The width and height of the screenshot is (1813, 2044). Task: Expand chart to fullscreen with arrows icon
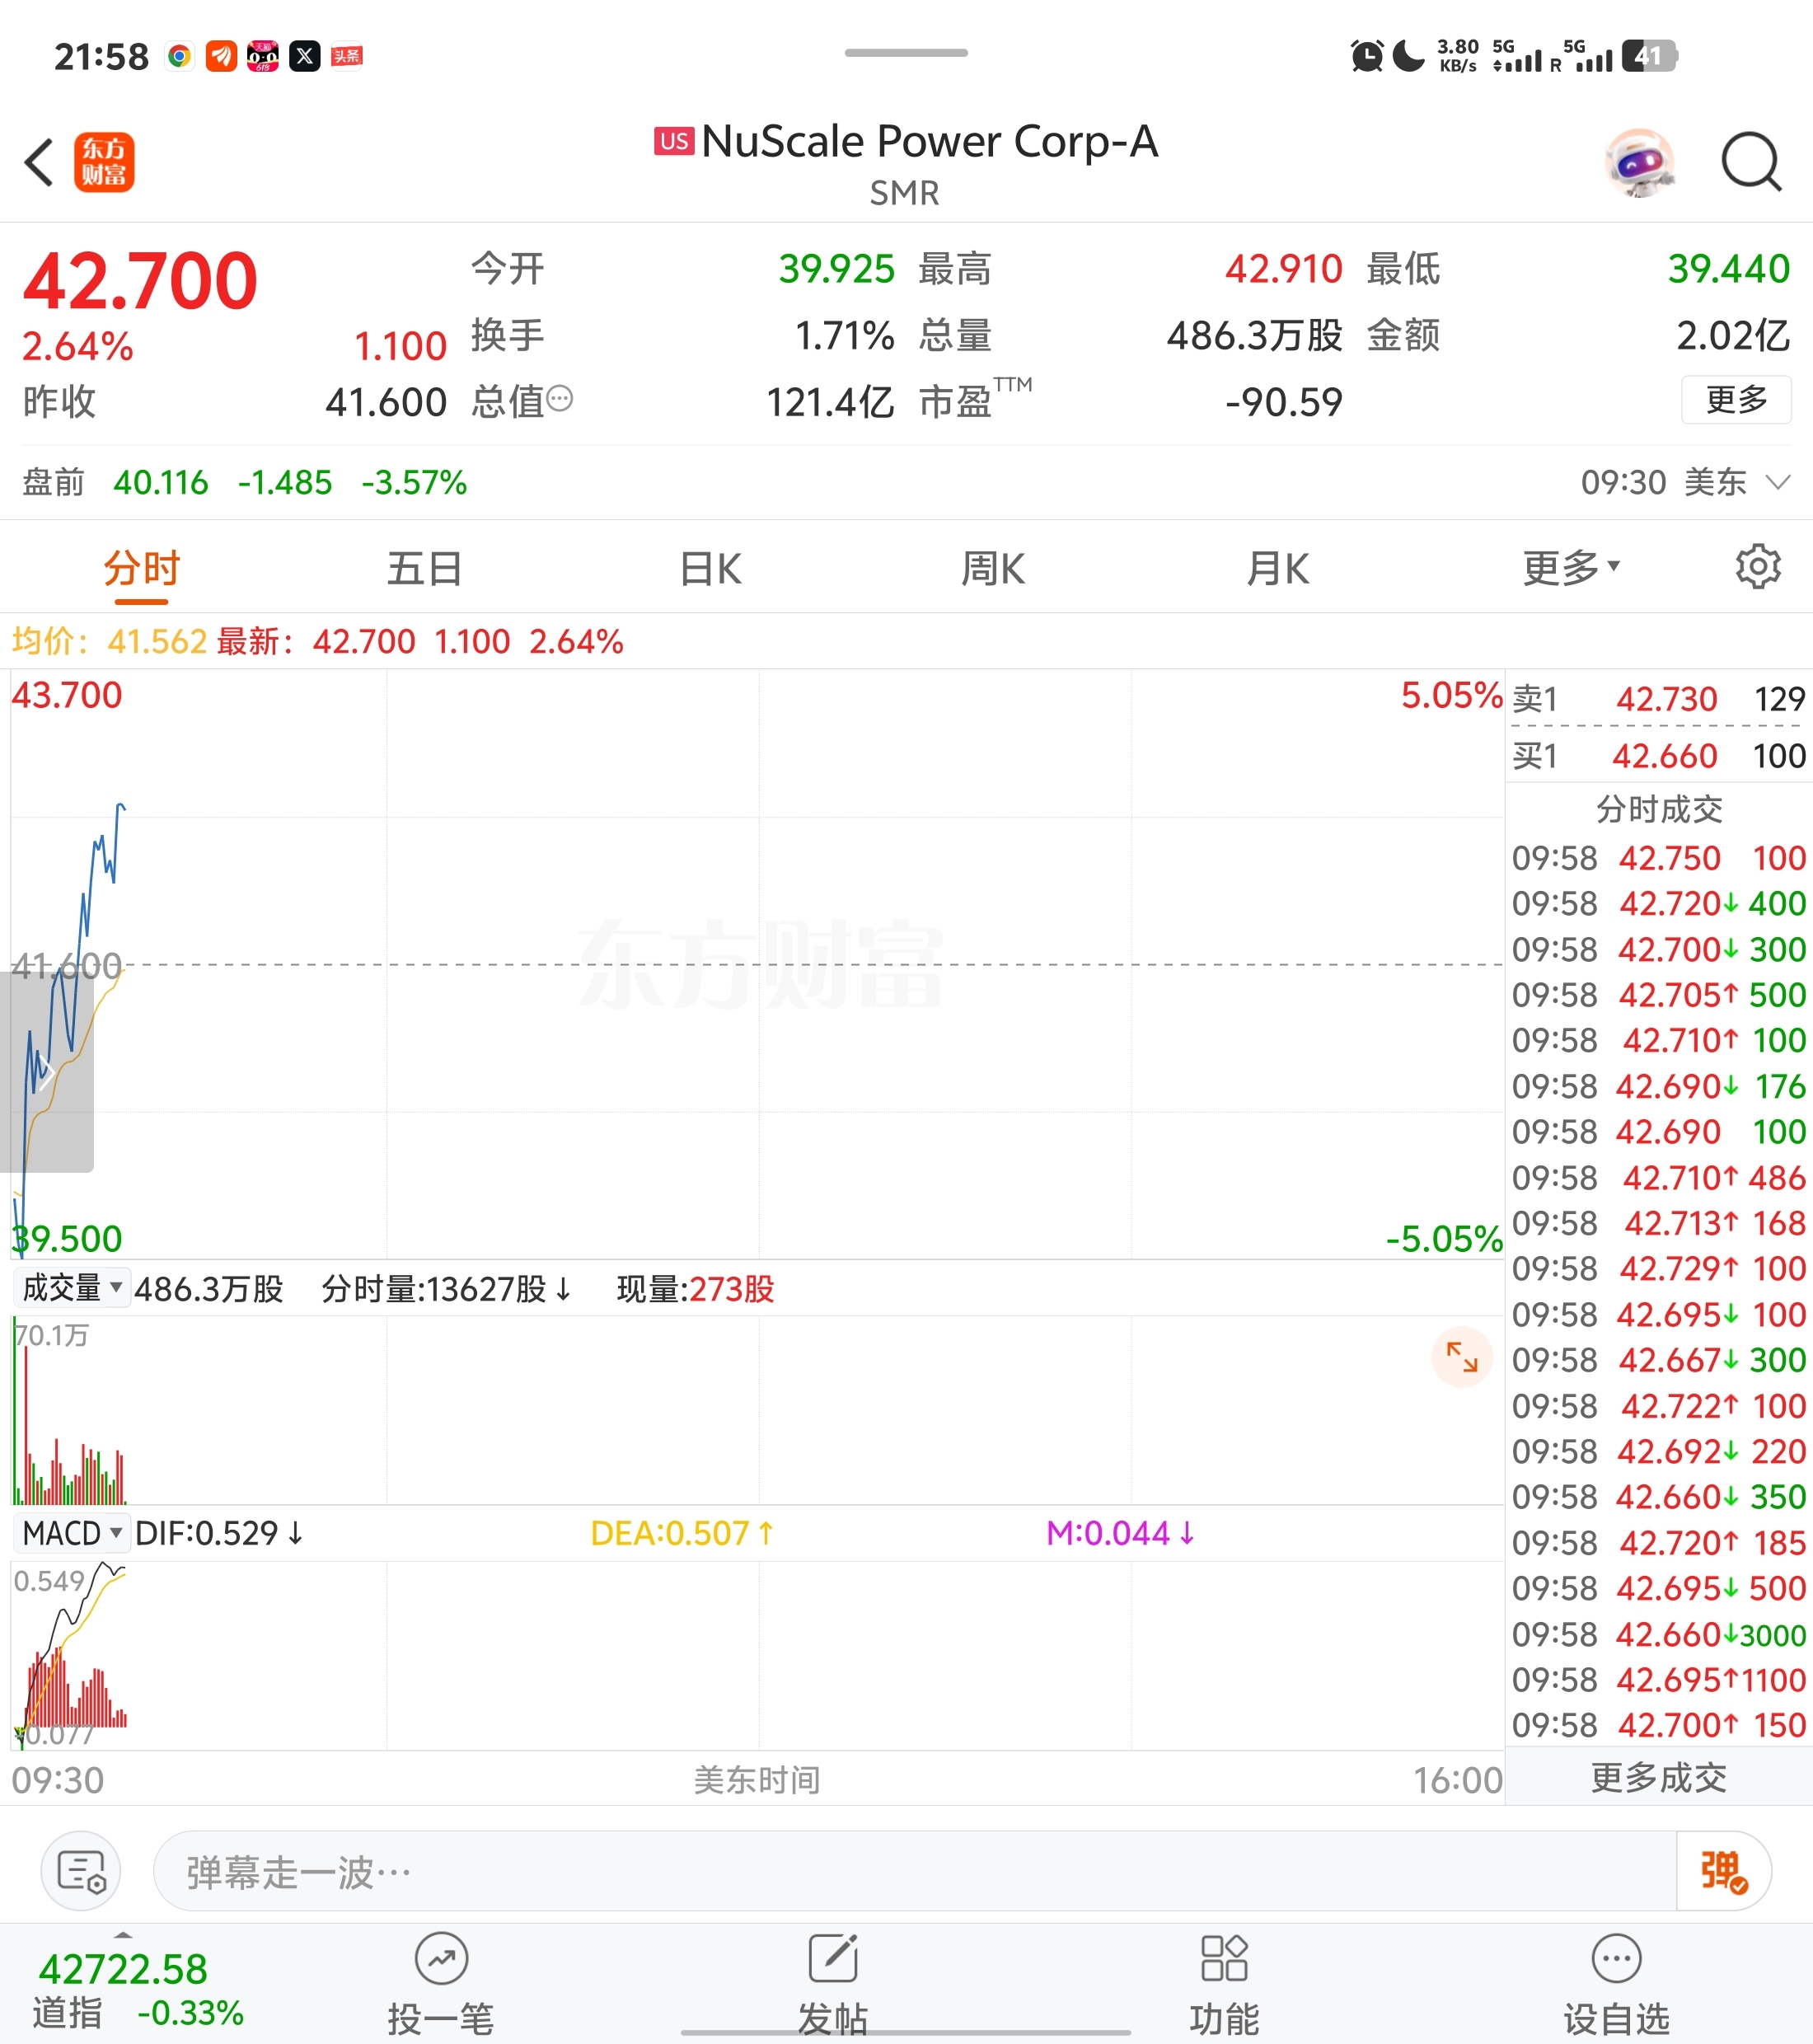[x=1461, y=1357]
